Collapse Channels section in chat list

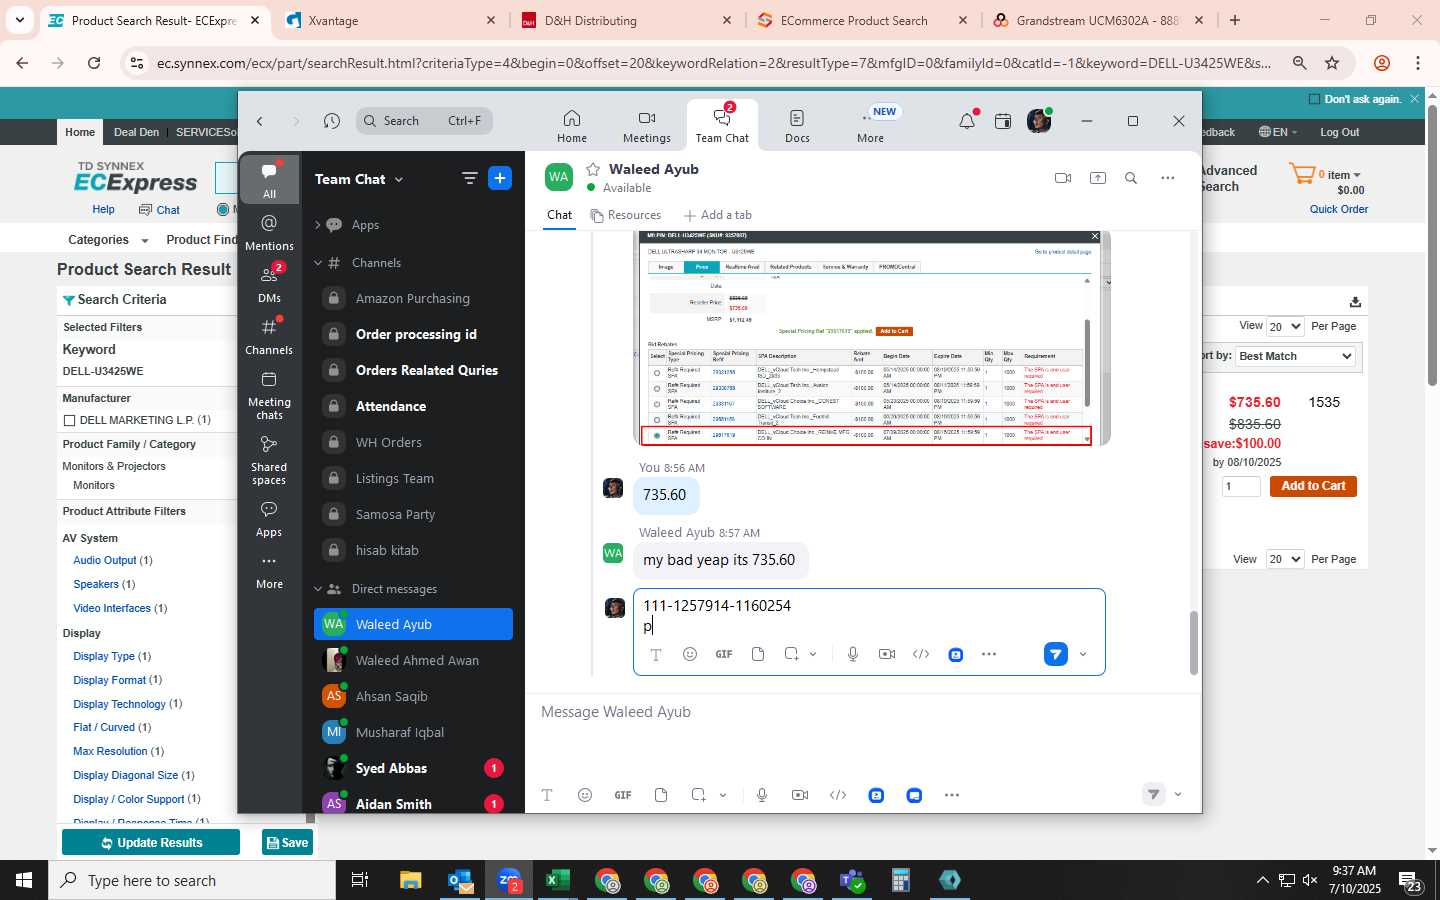point(318,263)
